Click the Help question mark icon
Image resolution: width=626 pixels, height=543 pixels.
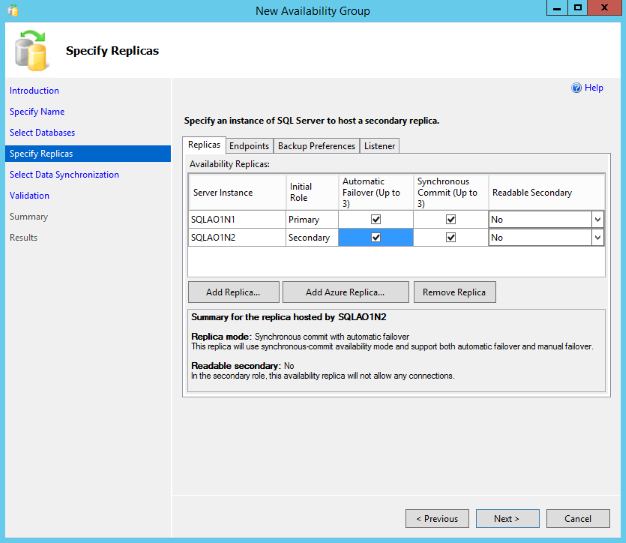click(576, 88)
